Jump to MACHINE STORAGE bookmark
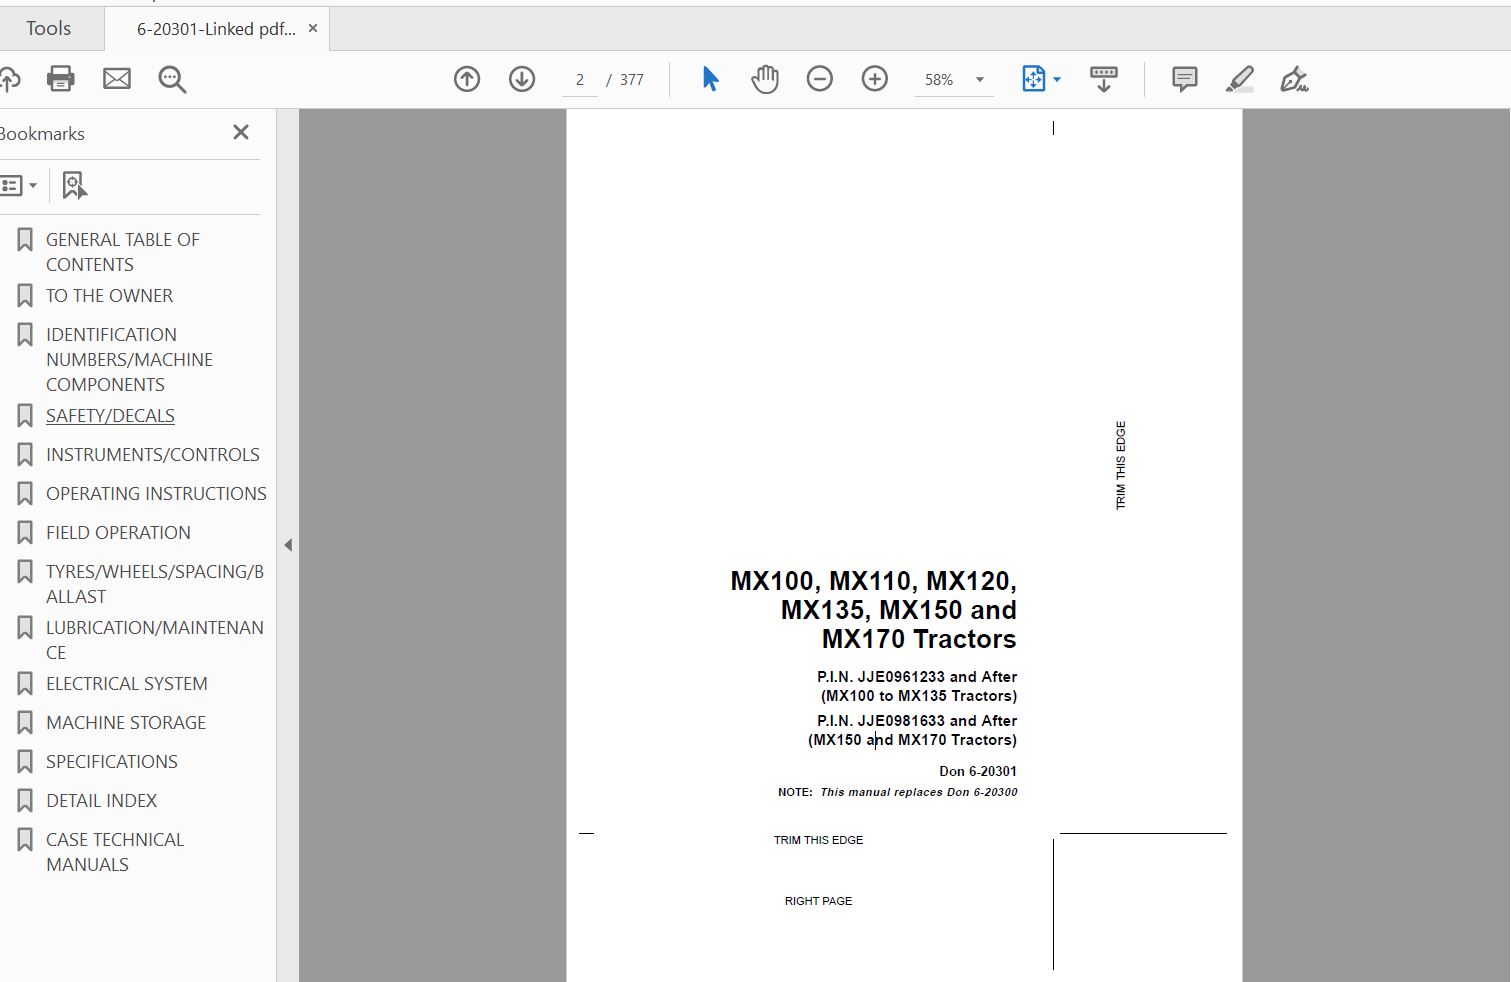The width and height of the screenshot is (1511, 982). point(126,723)
